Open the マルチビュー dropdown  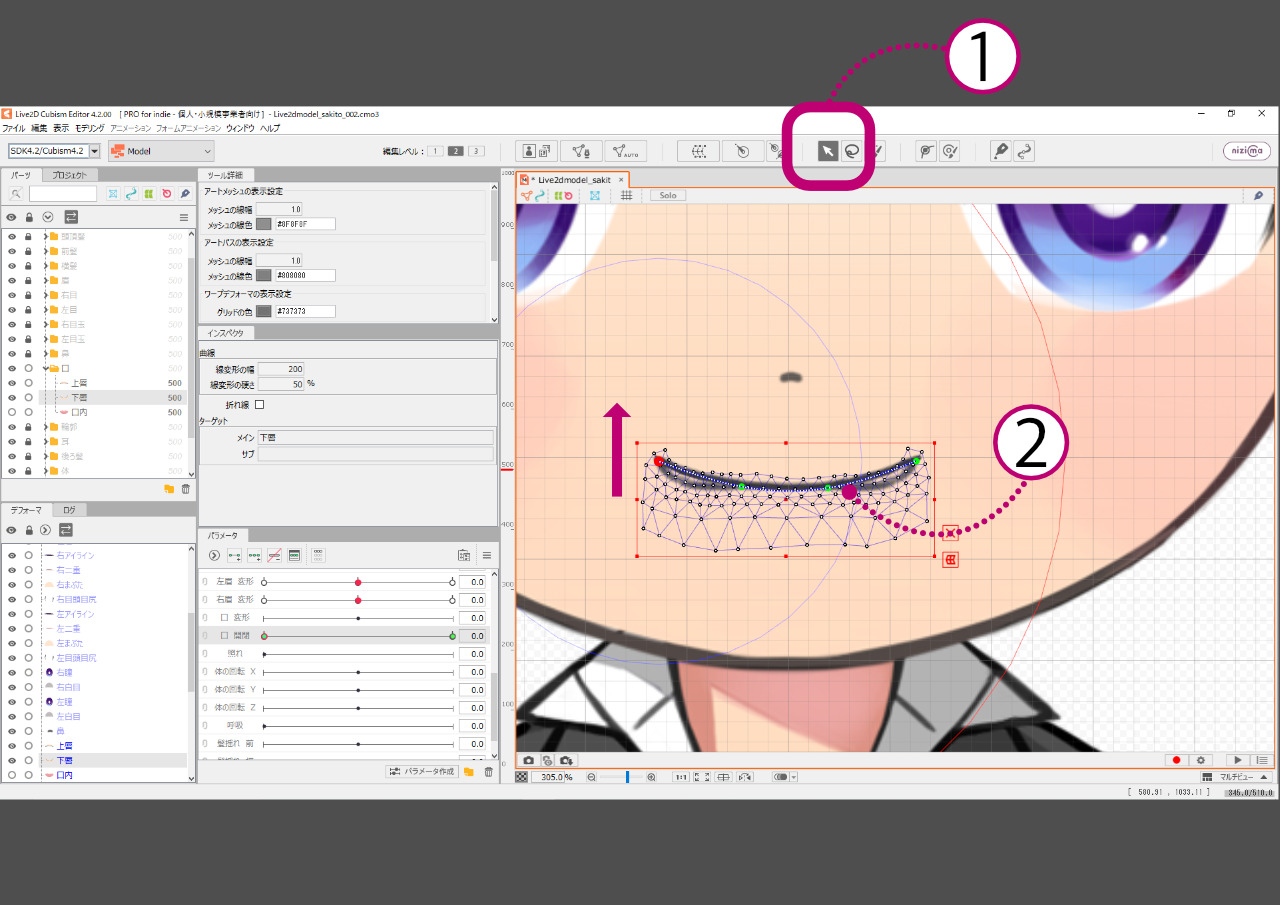click(x=1235, y=777)
